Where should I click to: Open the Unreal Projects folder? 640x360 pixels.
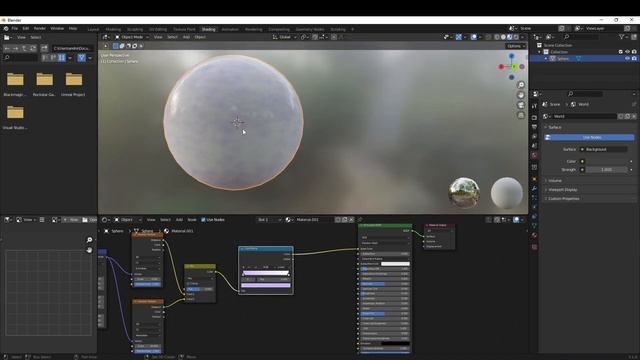pyautogui.click(x=74, y=84)
